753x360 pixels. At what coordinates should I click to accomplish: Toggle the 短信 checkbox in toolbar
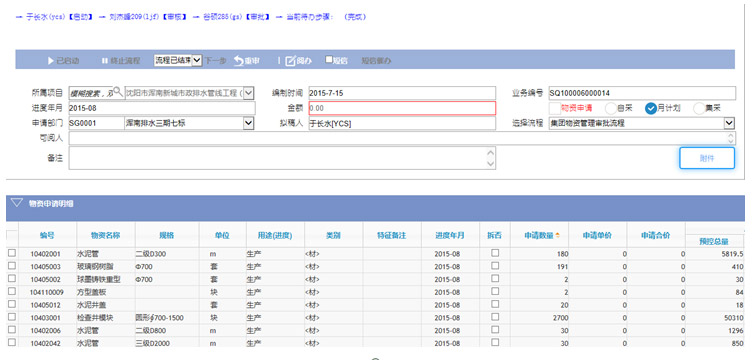pos(329,60)
